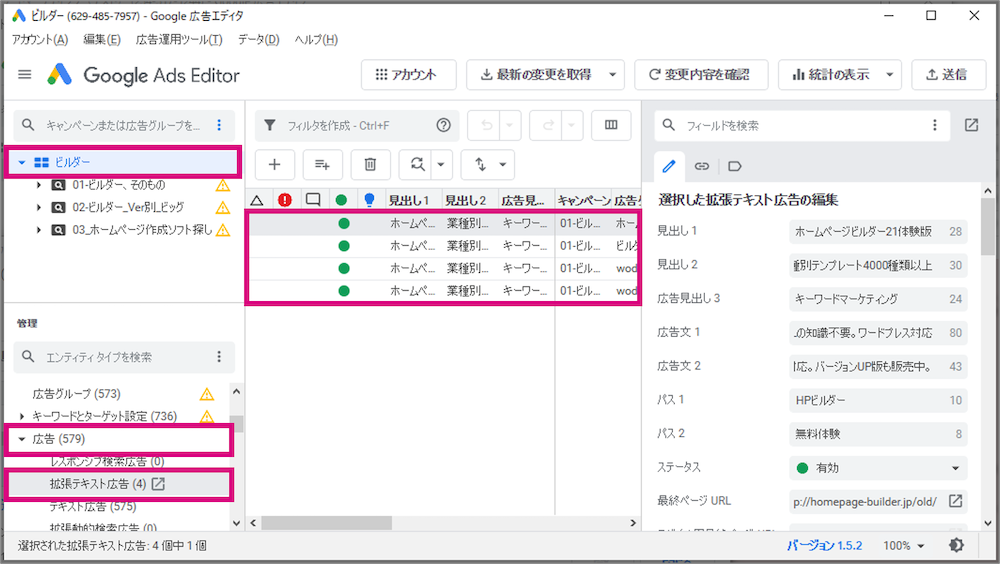
Task: Click the red error column header
Action: click(285, 200)
